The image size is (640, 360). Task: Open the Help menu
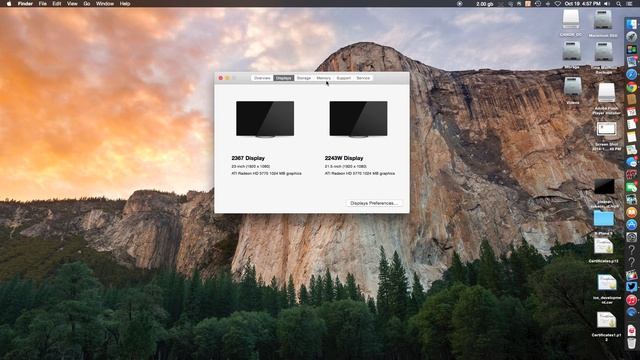125,4
